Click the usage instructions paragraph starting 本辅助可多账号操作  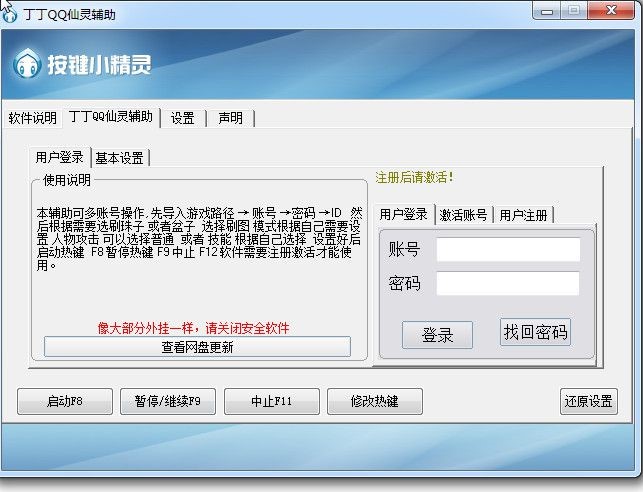click(x=199, y=239)
